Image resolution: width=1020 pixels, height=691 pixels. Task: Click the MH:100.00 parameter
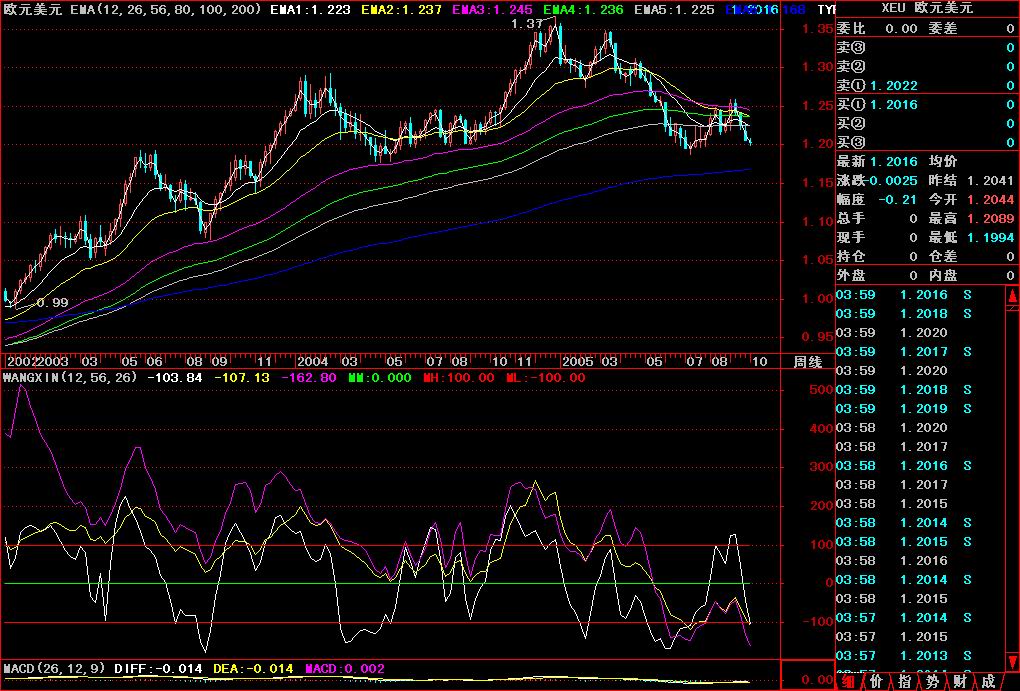pos(459,377)
